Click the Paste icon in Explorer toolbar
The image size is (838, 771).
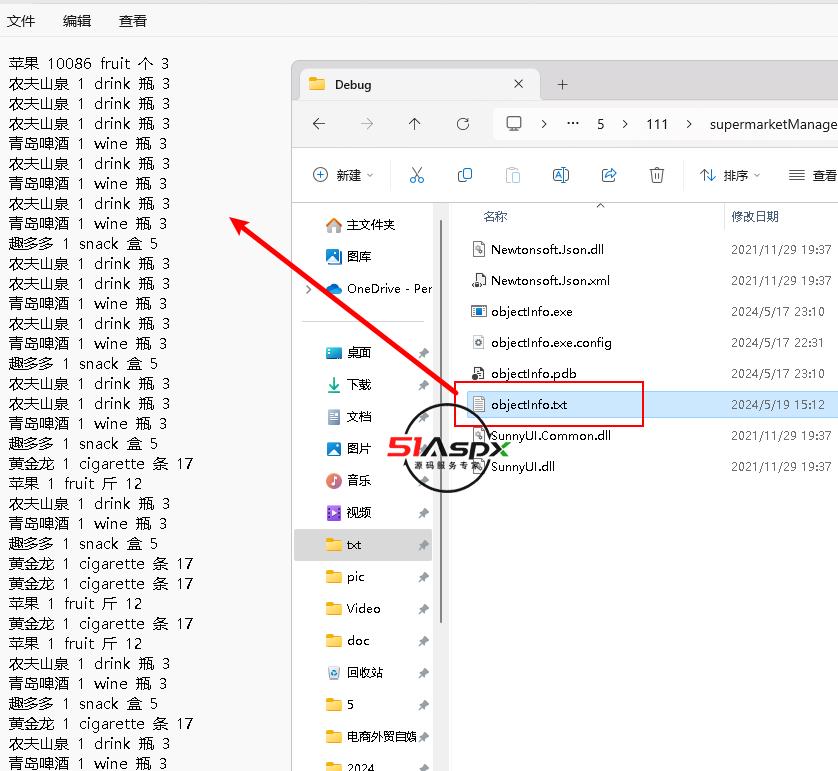[x=513, y=175]
